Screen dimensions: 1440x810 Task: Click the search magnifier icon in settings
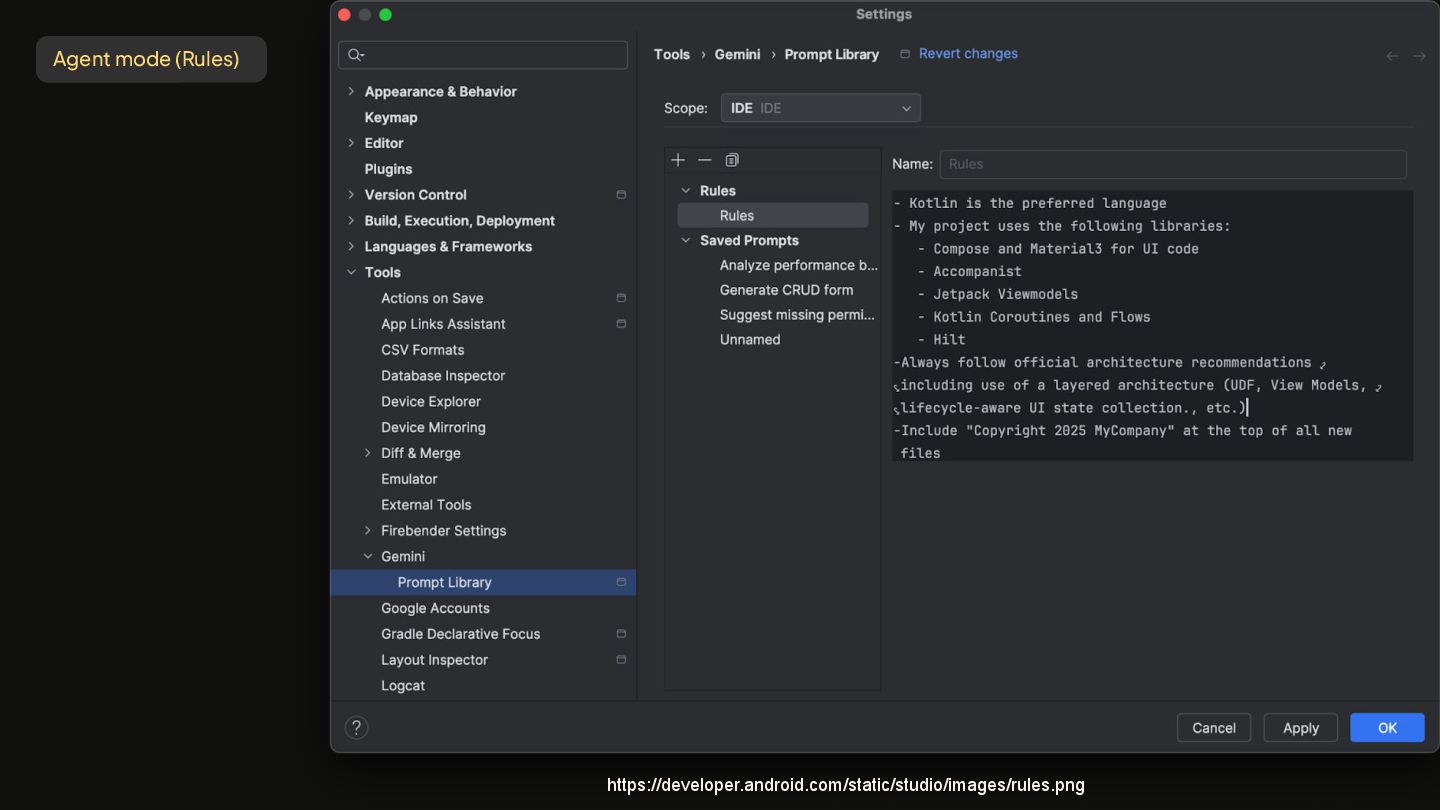pos(355,55)
